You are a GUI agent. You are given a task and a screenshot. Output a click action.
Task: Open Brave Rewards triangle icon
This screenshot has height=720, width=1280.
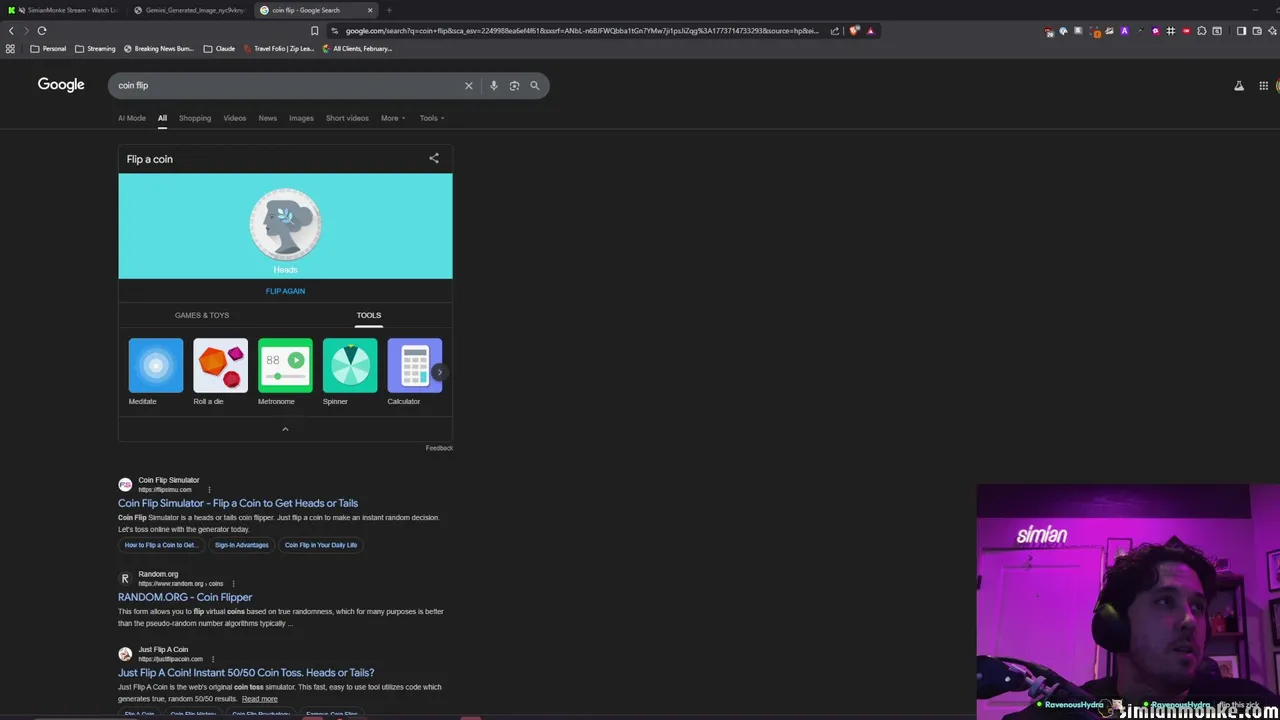tap(870, 31)
